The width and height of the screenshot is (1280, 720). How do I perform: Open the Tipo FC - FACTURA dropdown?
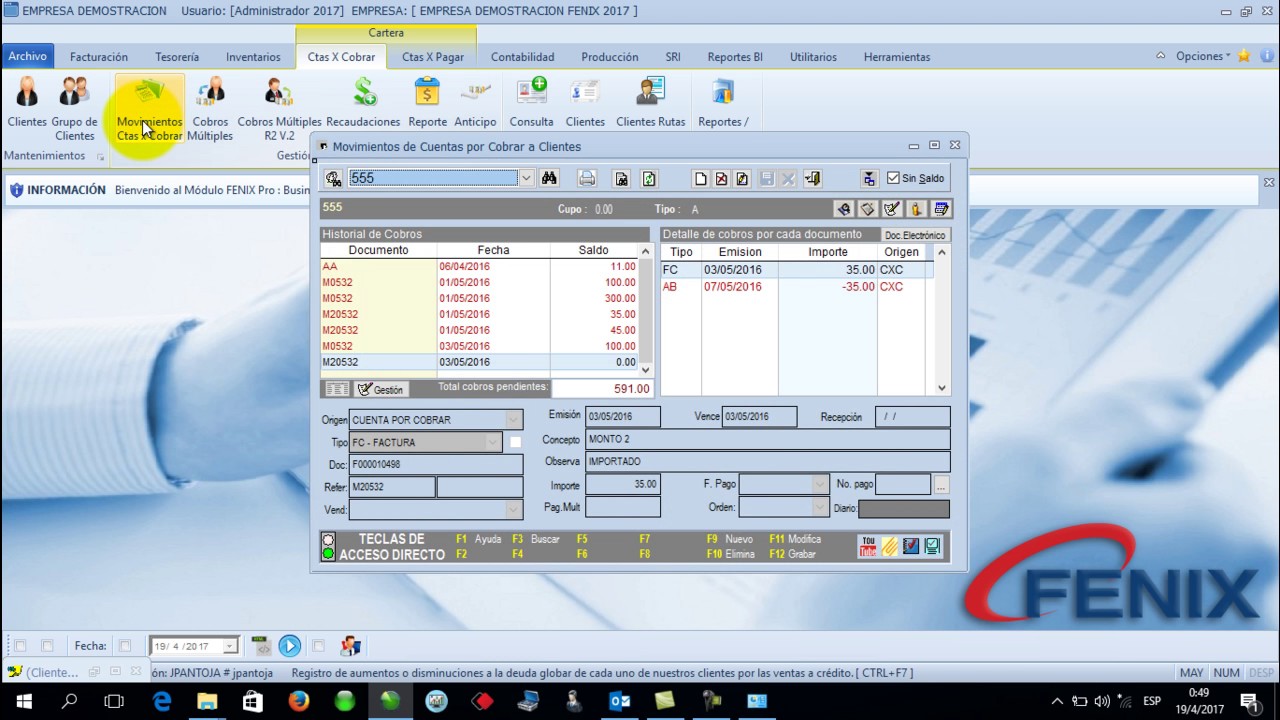coord(492,442)
